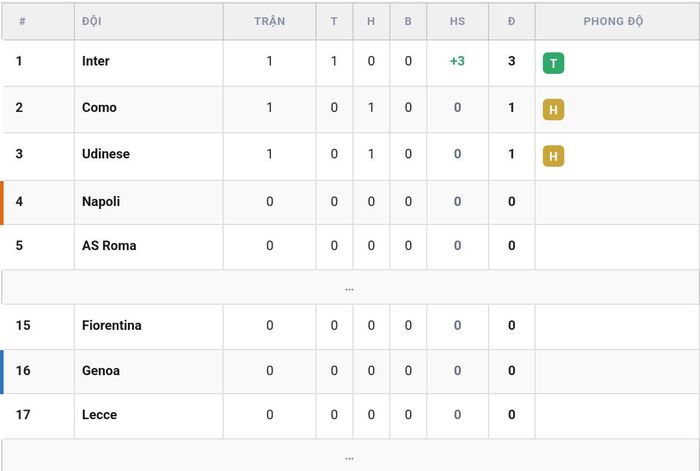Sort table by TRẬN column header

(x=270, y=21)
